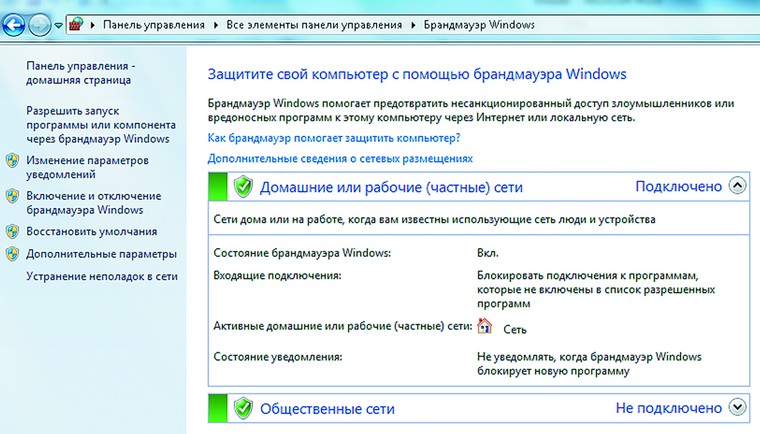The height and width of the screenshot is (434, 760).
Task: Open Изменение параметров уведомлений link
Action: click(x=87, y=167)
